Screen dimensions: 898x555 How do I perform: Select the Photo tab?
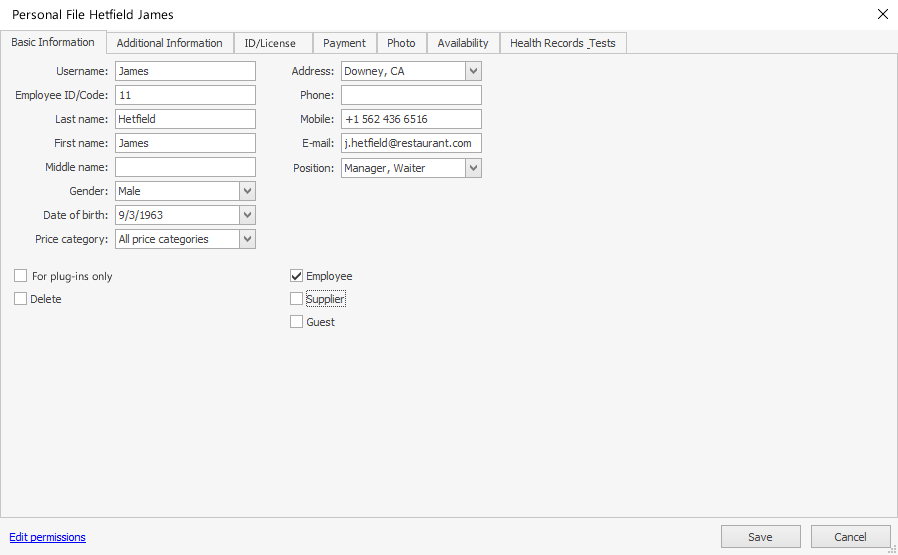pyautogui.click(x=401, y=43)
